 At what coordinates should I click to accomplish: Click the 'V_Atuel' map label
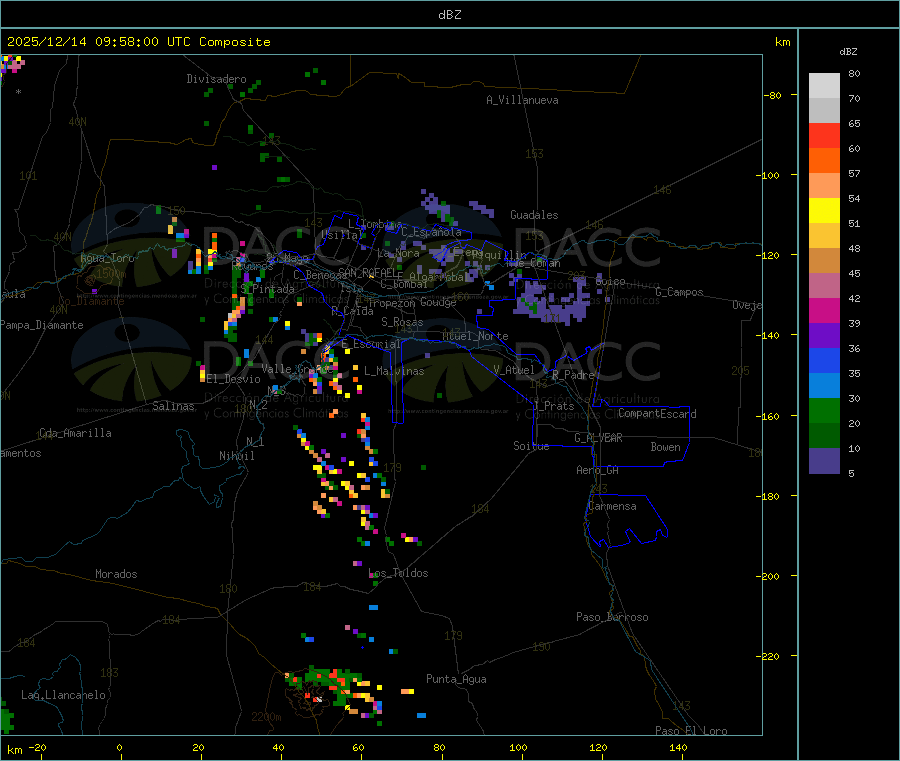point(514,370)
